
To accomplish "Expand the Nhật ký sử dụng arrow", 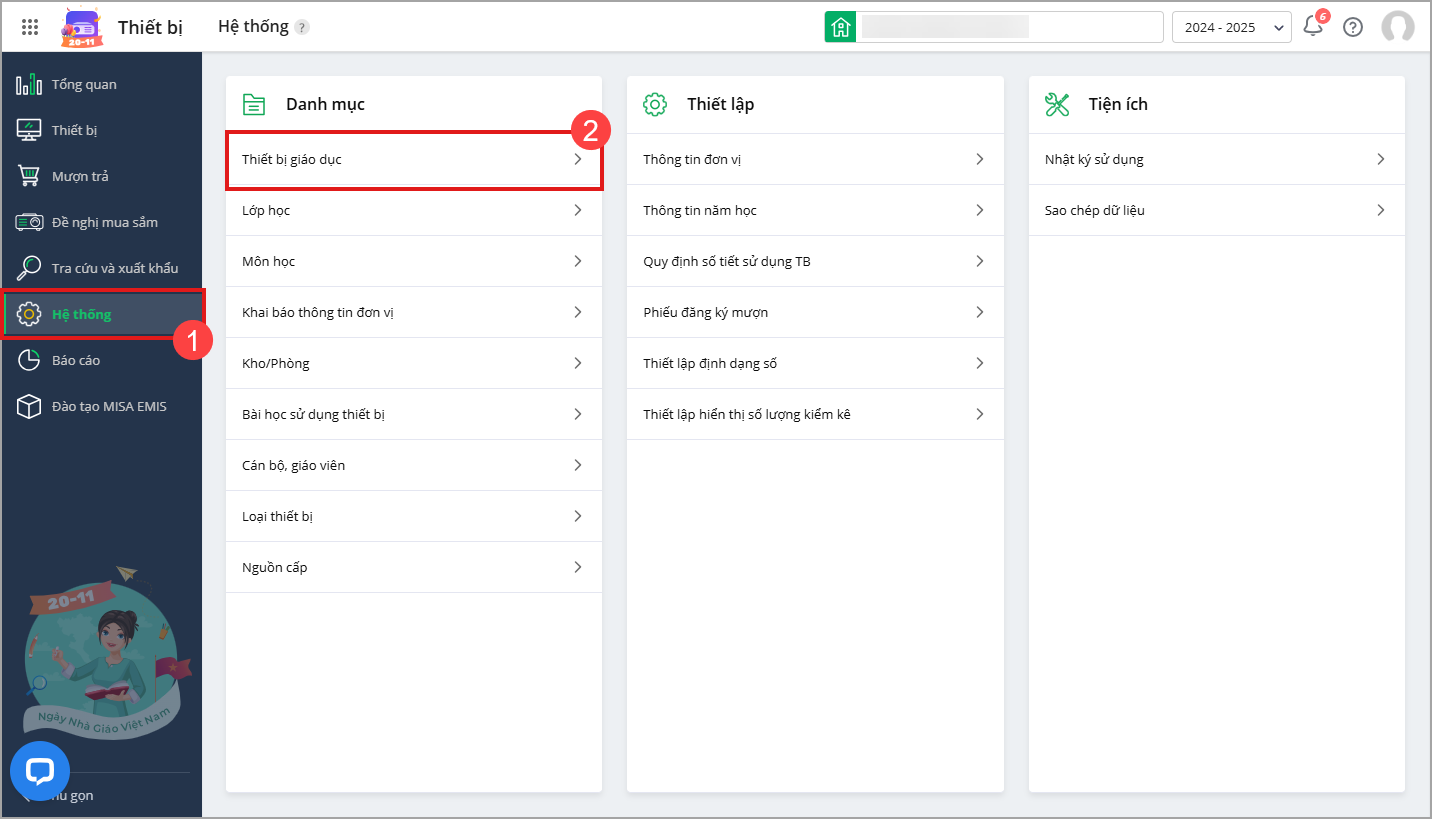I will (1380, 159).
